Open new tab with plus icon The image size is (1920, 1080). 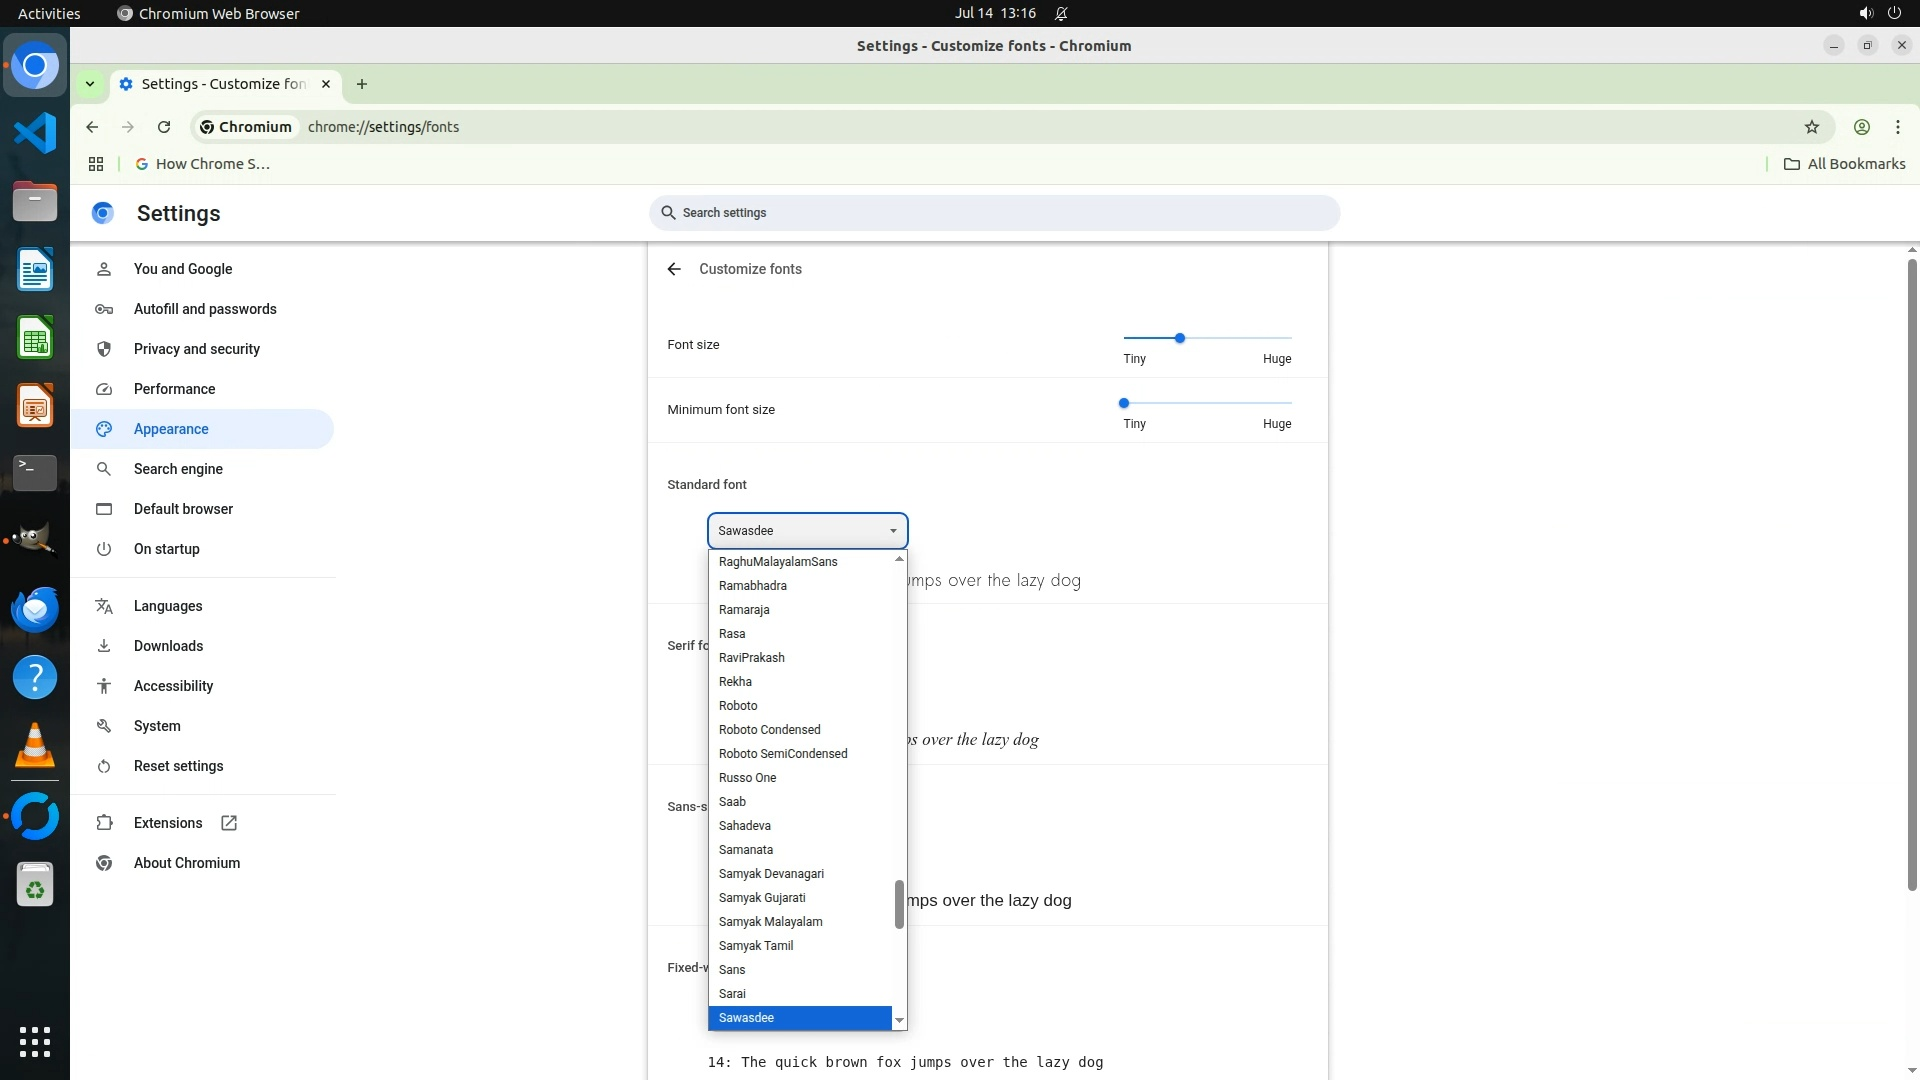[x=362, y=84]
